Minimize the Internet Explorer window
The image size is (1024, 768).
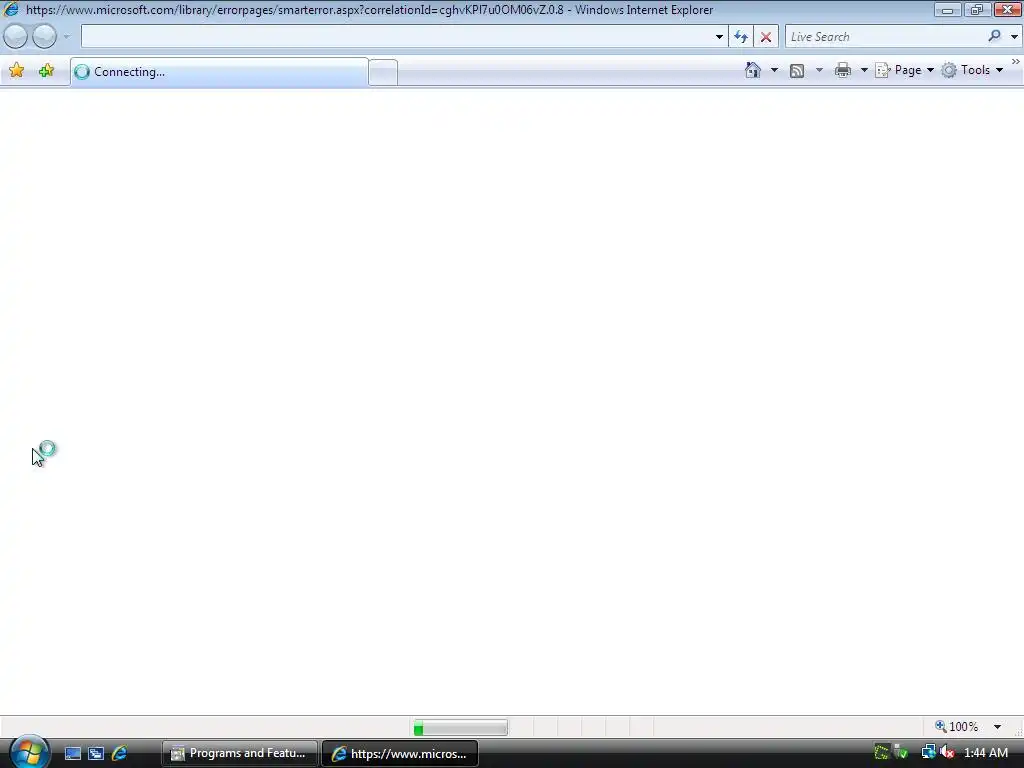(947, 9)
